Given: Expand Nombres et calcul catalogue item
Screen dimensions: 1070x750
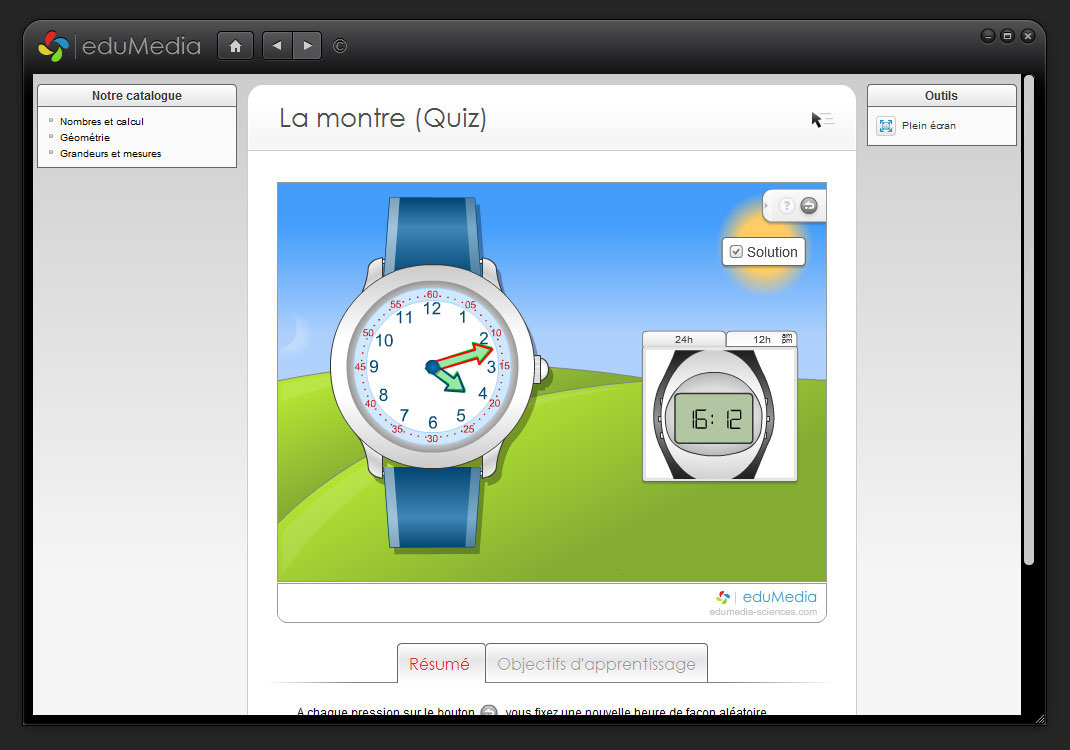Looking at the screenshot, I should [x=101, y=121].
